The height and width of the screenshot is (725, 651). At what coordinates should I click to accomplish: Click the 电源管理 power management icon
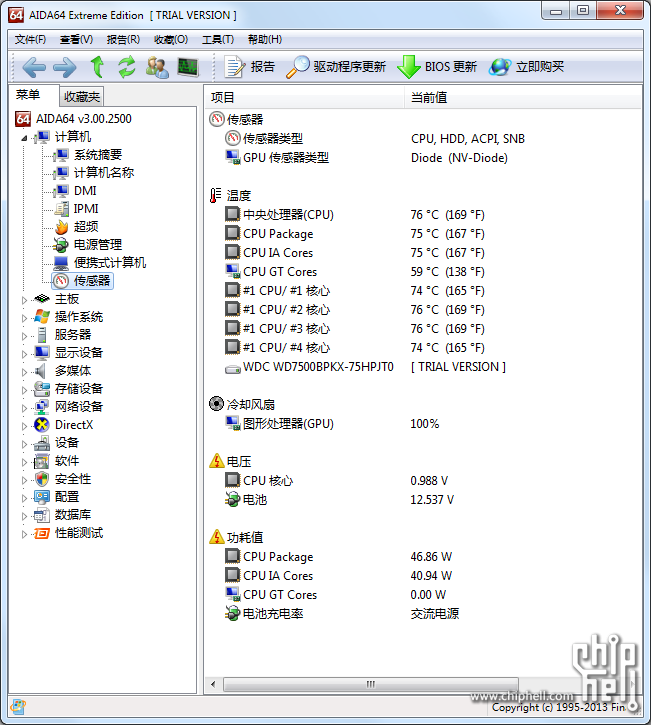(x=61, y=245)
